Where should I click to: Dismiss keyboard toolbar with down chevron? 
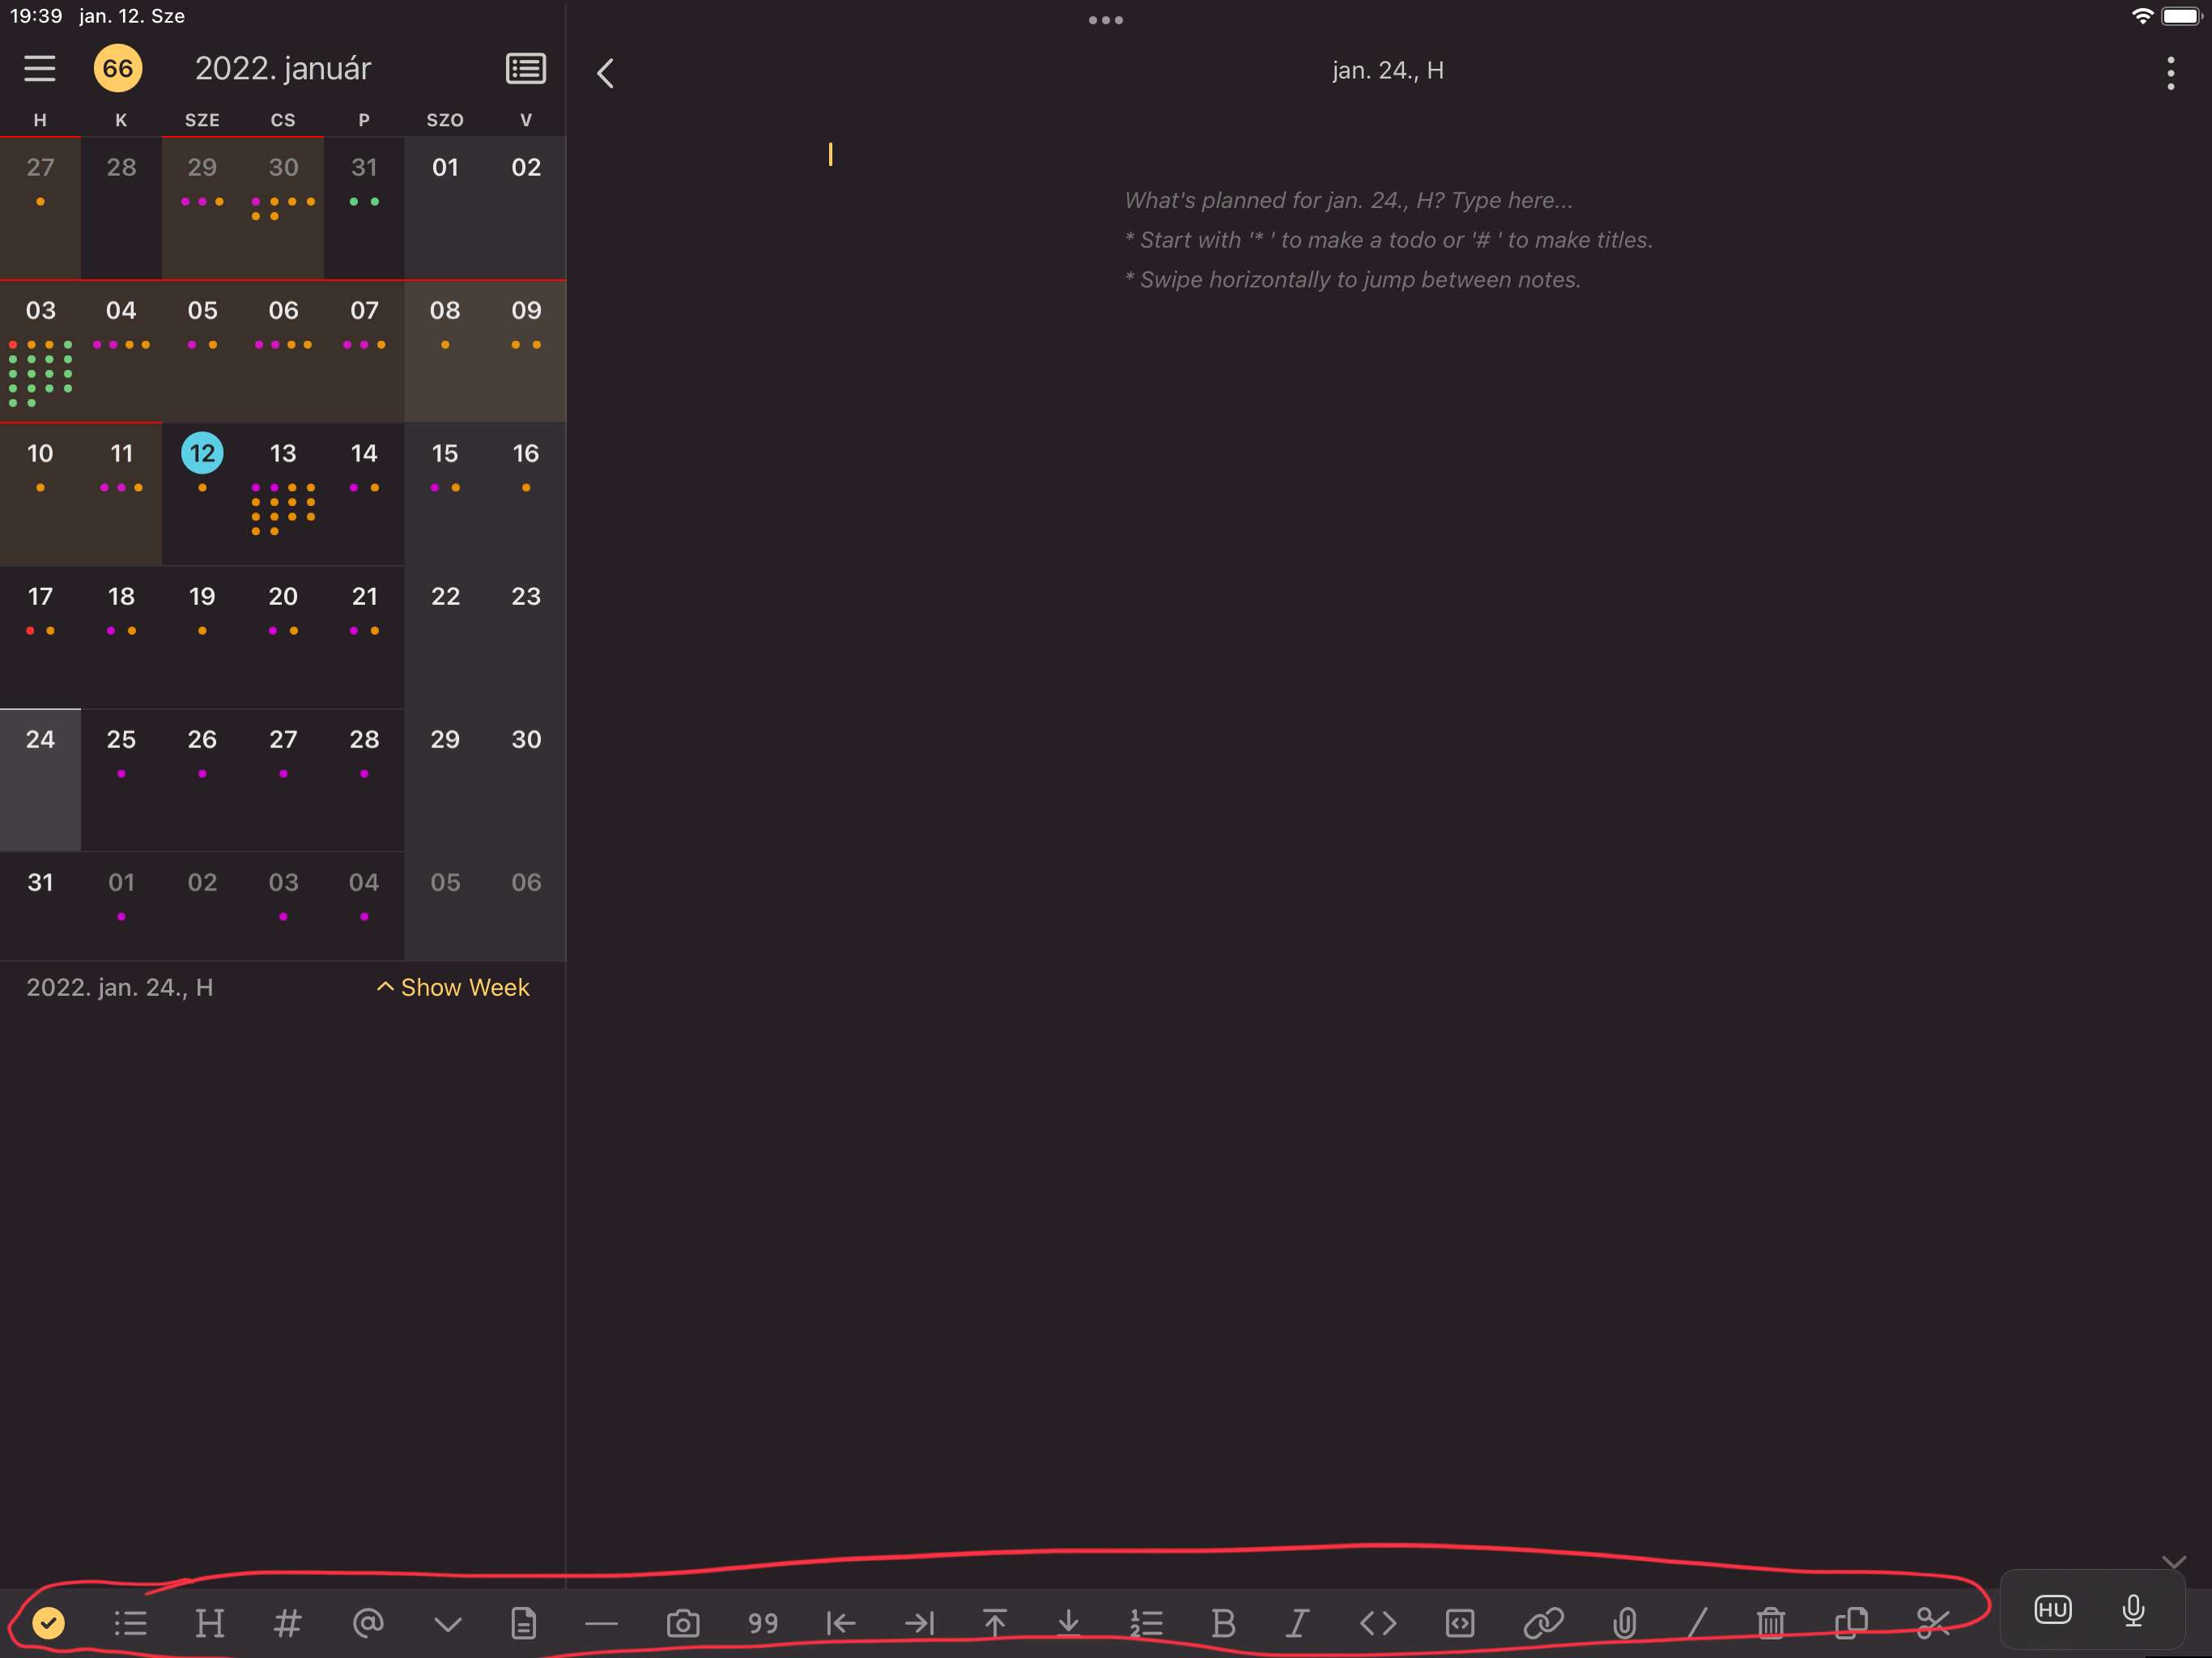2173,1562
